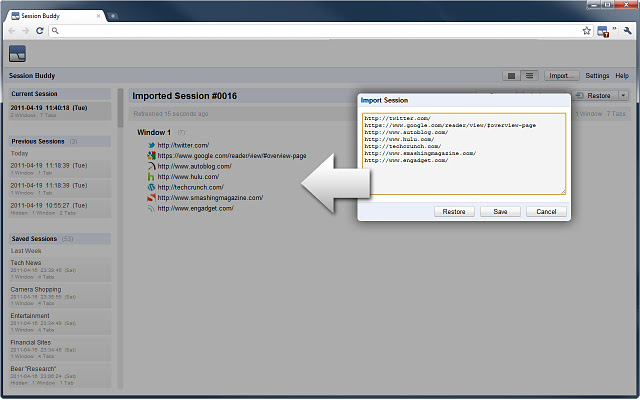This screenshot has height=400, width=640.
Task: Switch to compact grid view icon
Action: [511, 76]
